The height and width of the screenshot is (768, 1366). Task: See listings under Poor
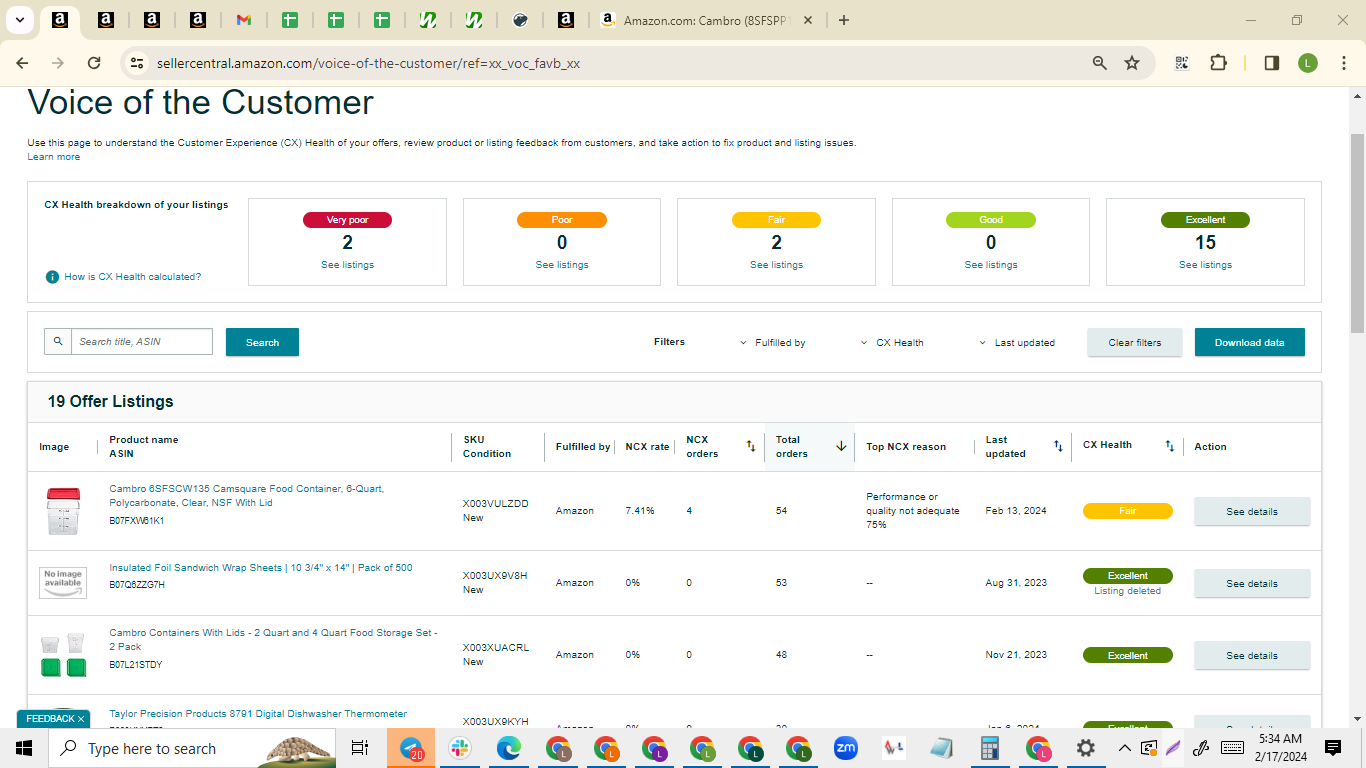coord(562,265)
